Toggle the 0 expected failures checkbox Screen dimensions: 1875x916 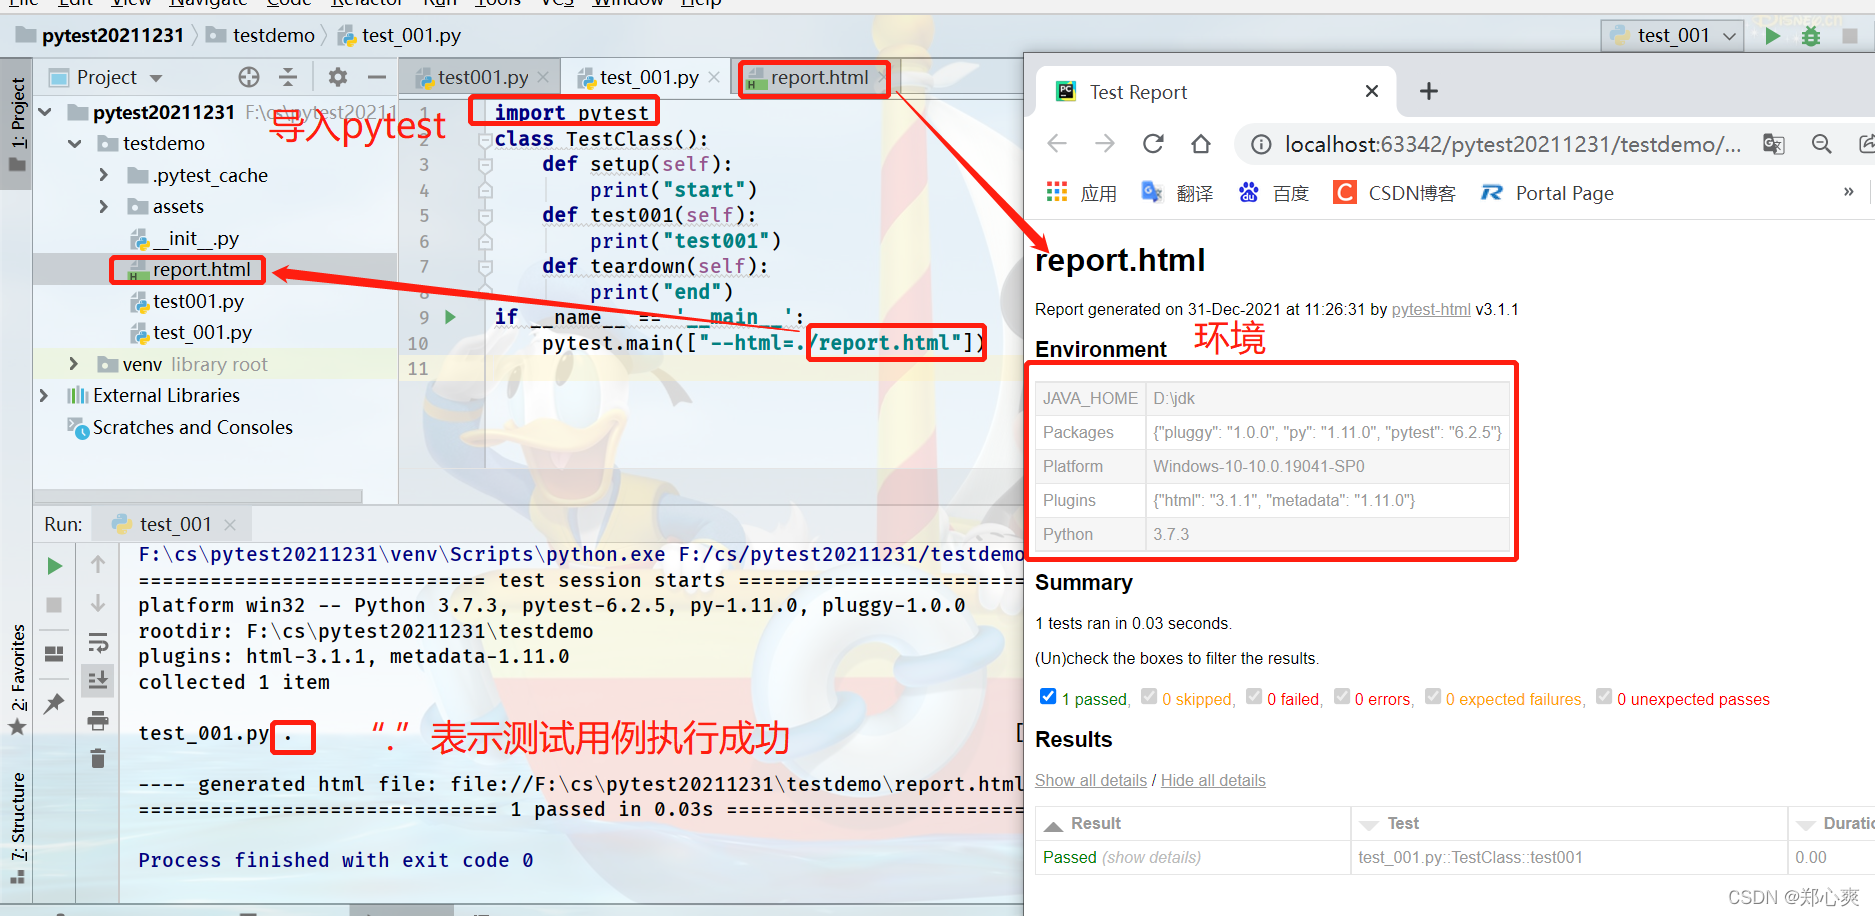[x=1433, y=696]
